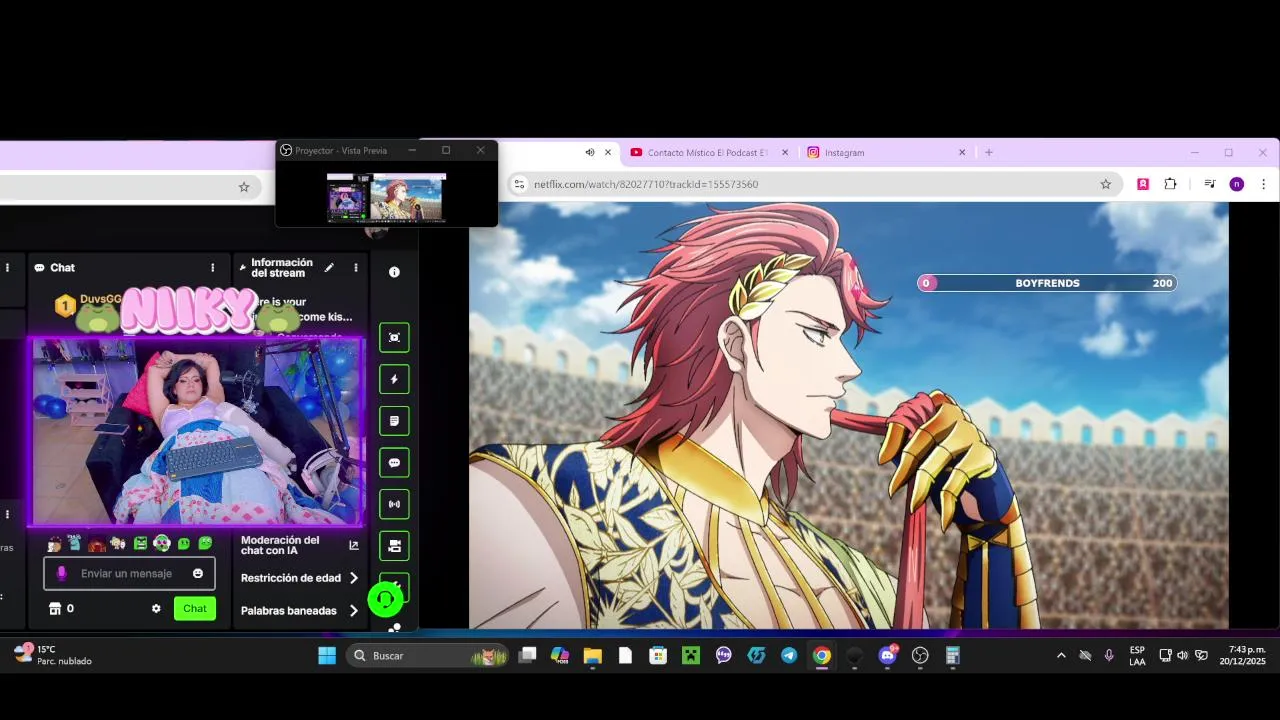This screenshot has width=1280, height=720.
Task: Close the Instagram tab
Action: point(962,153)
